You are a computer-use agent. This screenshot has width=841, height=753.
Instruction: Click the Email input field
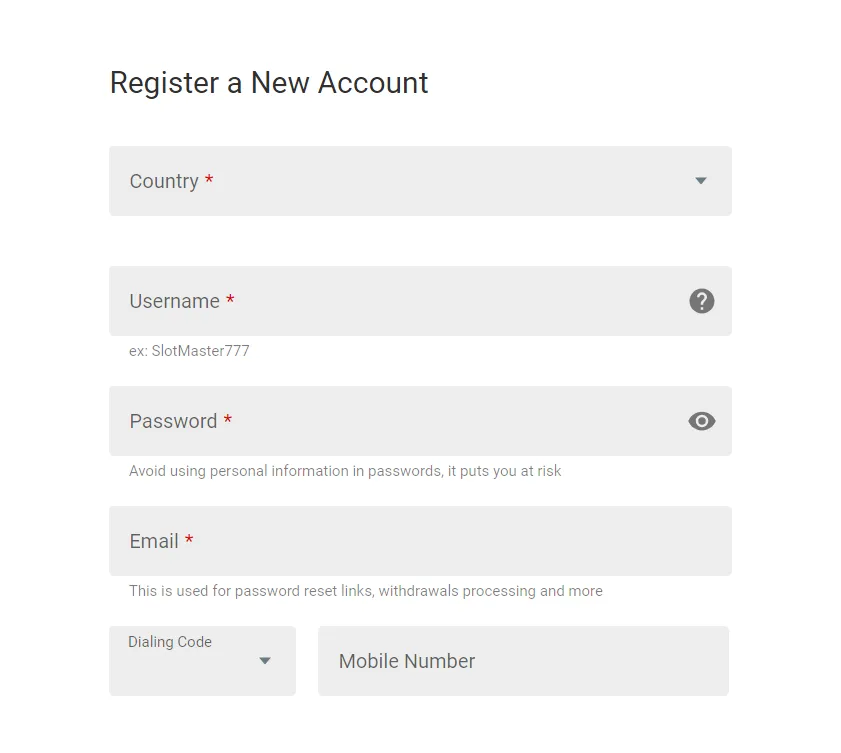coord(420,541)
